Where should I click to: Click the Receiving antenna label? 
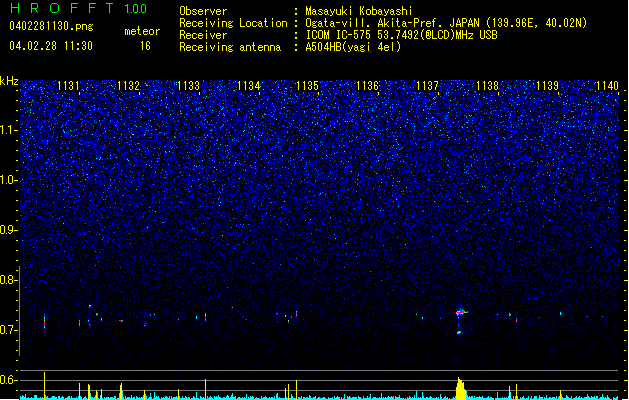click(230, 47)
